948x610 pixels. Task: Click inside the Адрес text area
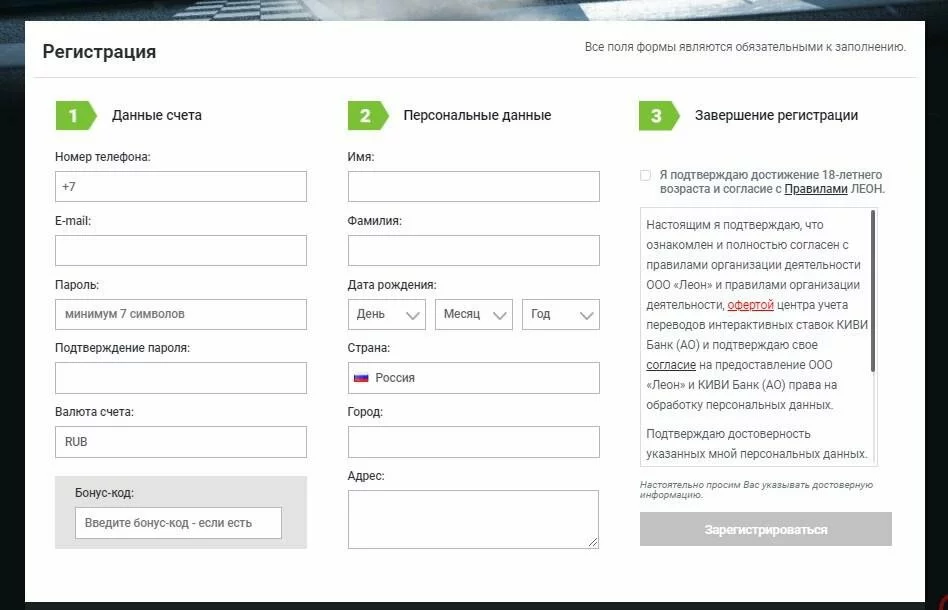tap(473, 519)
